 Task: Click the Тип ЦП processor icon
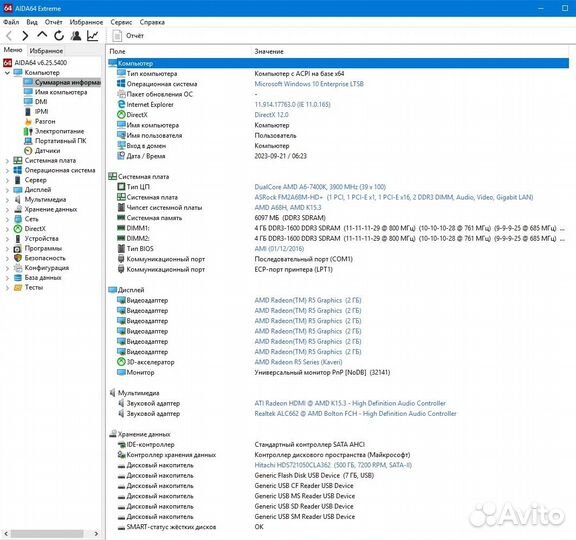tap(121, 187)
